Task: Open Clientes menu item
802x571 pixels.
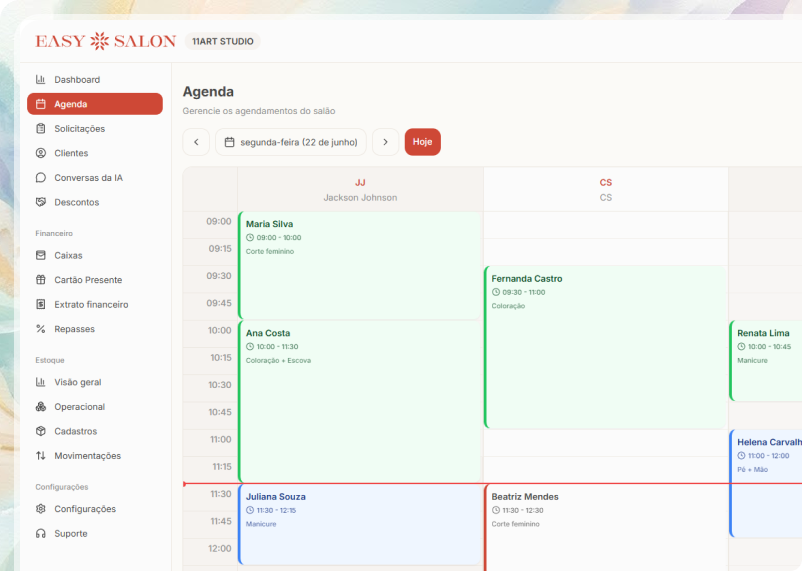Action: point(95,153)
